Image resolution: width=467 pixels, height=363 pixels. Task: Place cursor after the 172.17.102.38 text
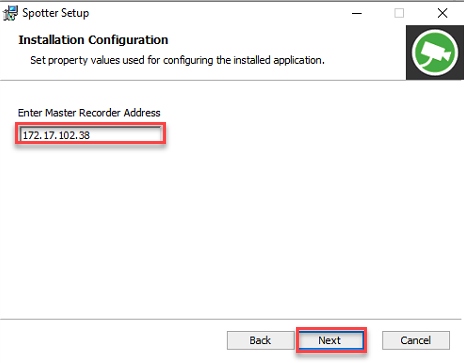point(91,135)
